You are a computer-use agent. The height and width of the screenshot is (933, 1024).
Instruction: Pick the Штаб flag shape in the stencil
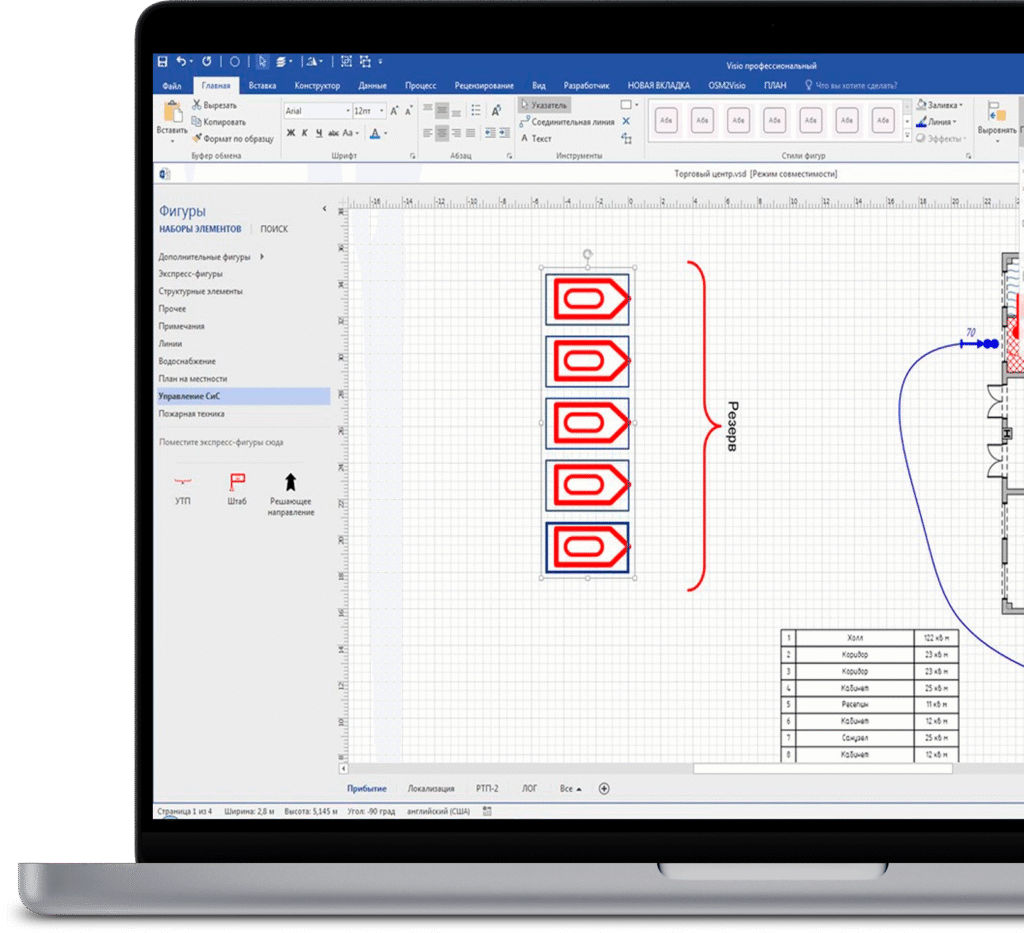point(236,482)
